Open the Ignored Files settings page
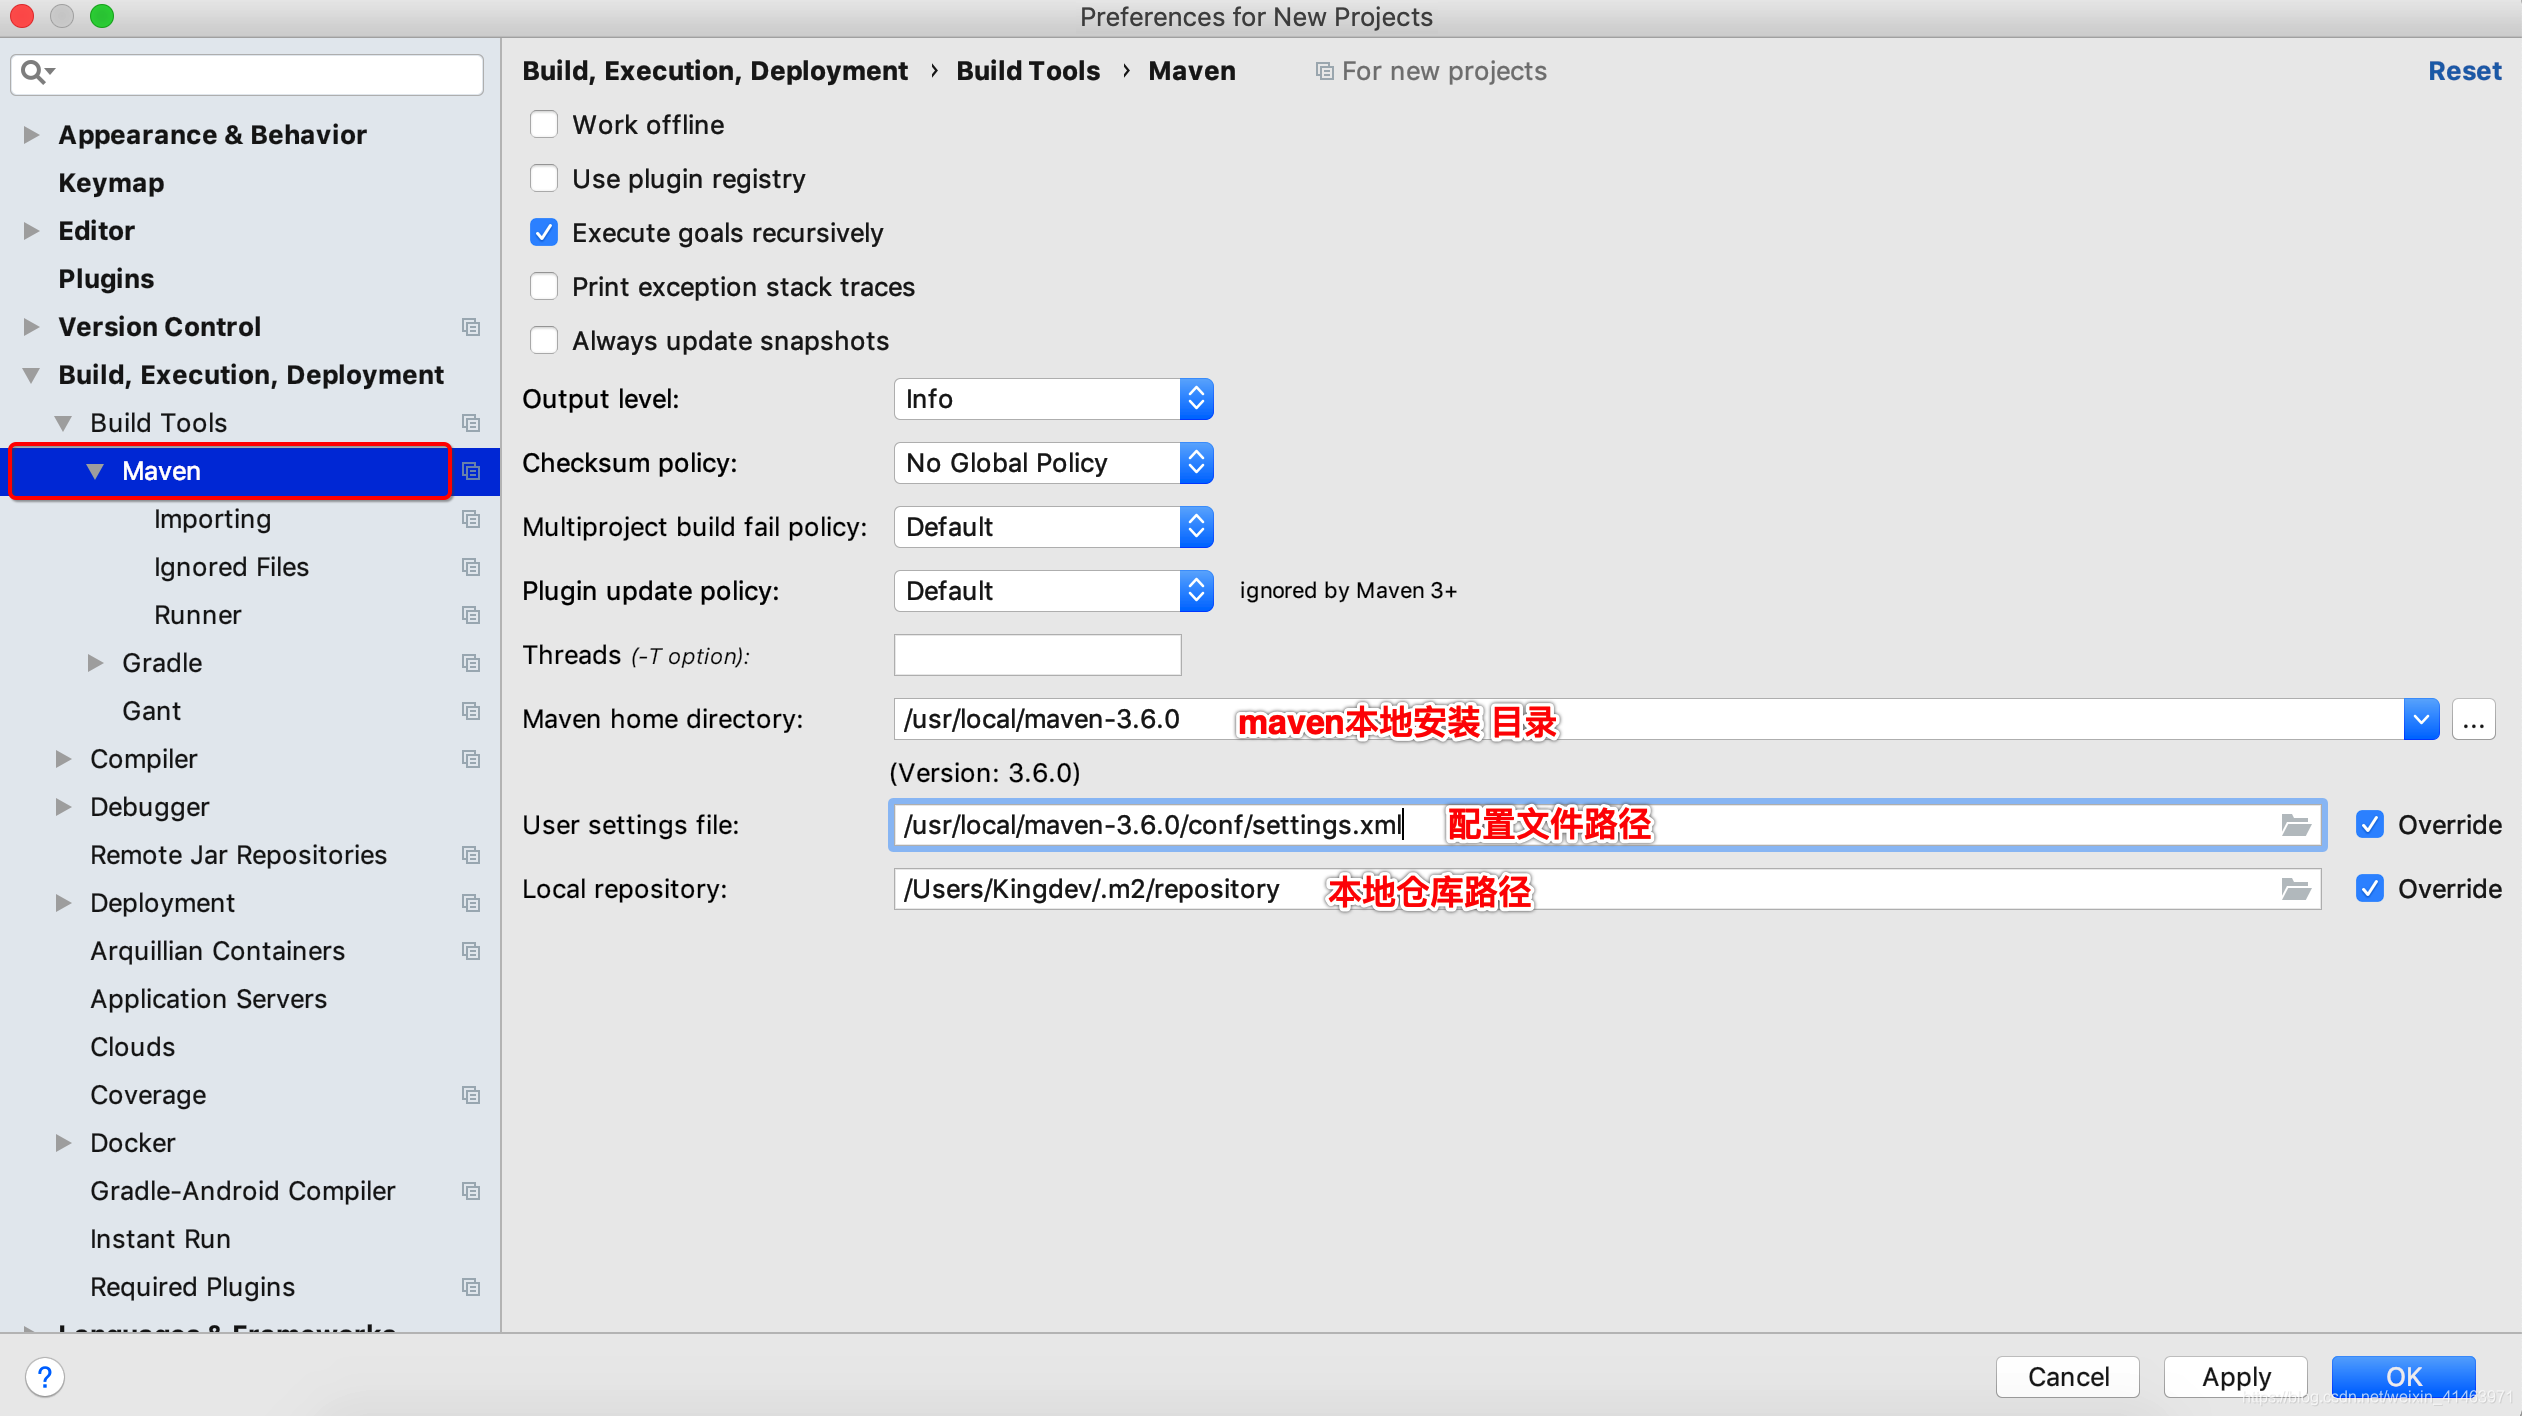 pyautogui.click(x=231, y=567)
